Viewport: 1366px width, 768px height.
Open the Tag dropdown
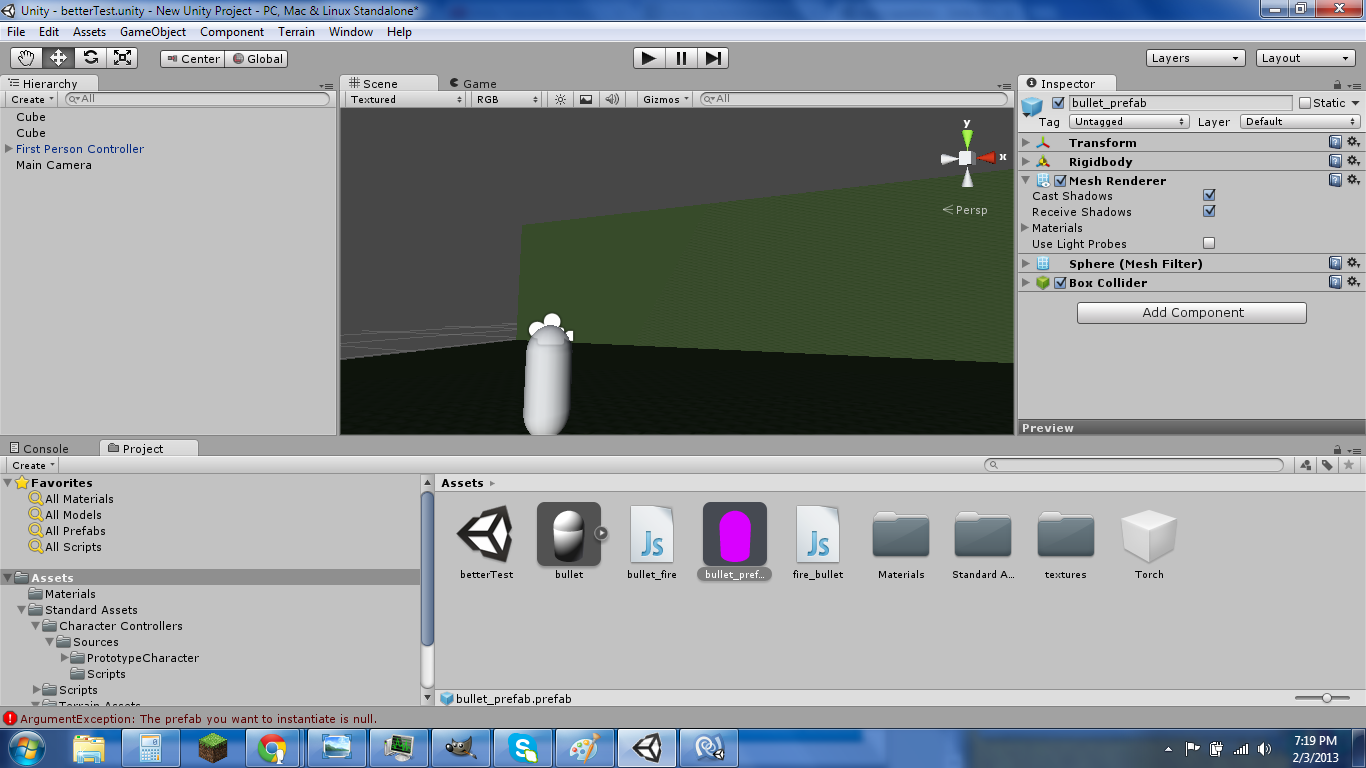coord(1128,122)
